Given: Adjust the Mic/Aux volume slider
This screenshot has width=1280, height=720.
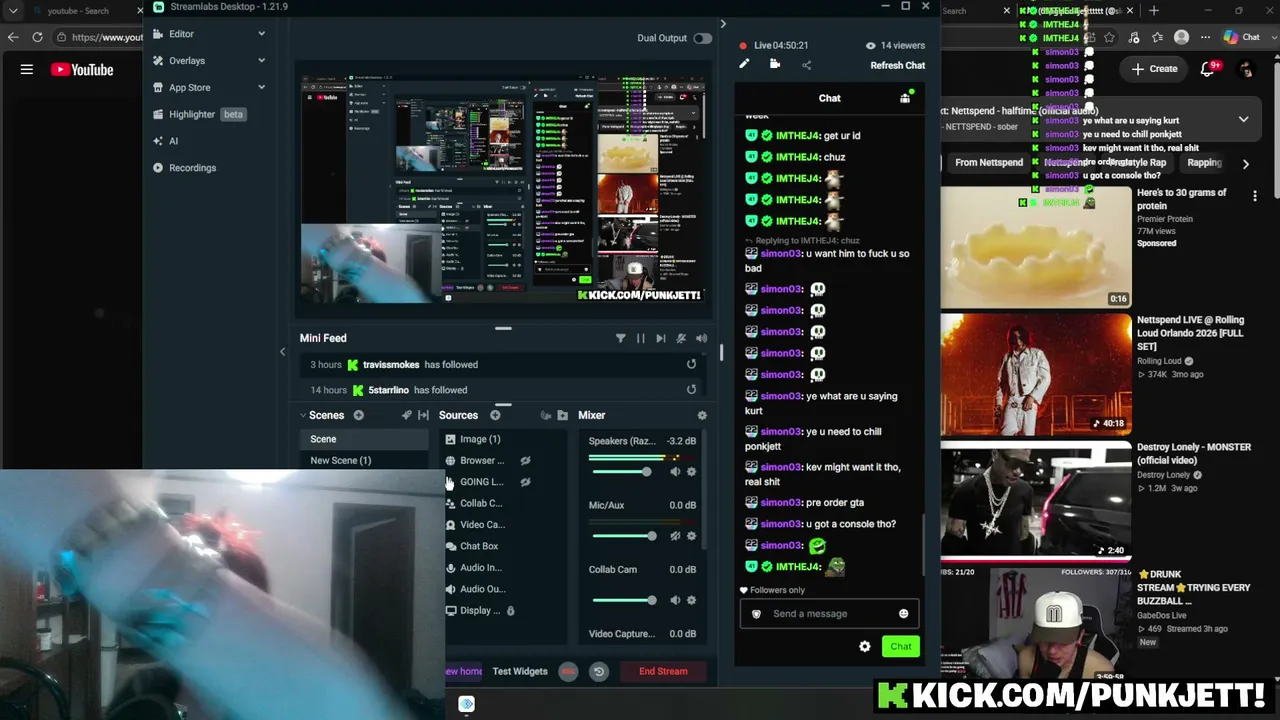Looking at the screenshot, I should pos(624,536).
